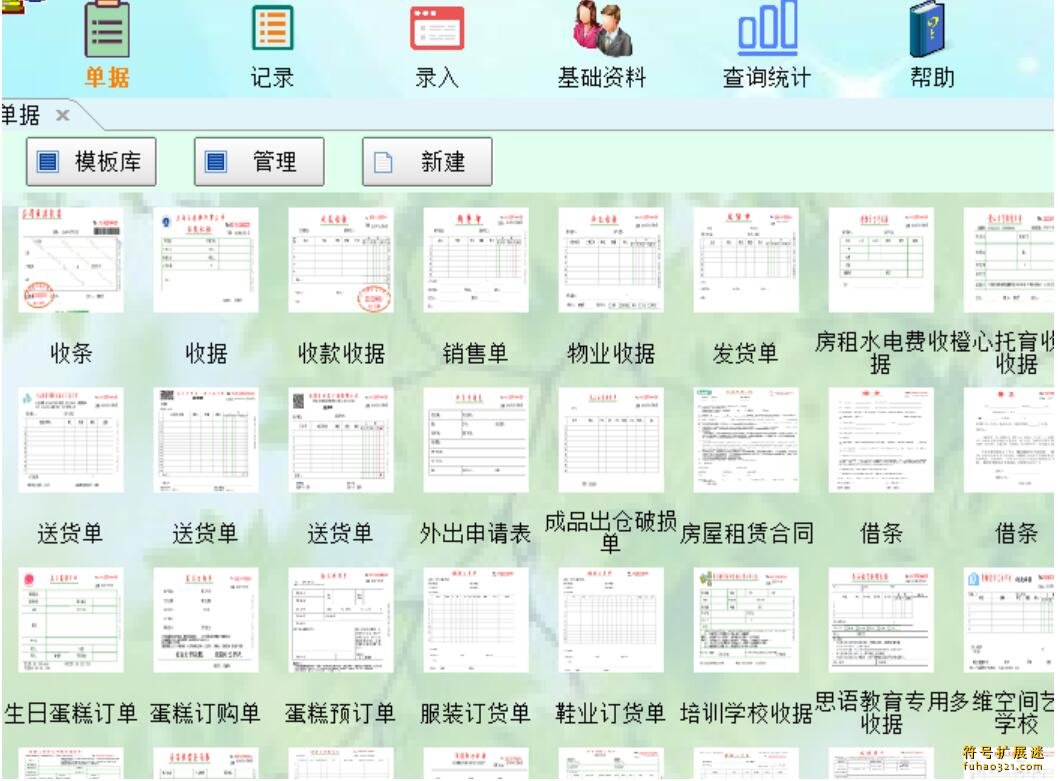
Task: Select the 收条 template thumbnail
Action: coord(71,260)
